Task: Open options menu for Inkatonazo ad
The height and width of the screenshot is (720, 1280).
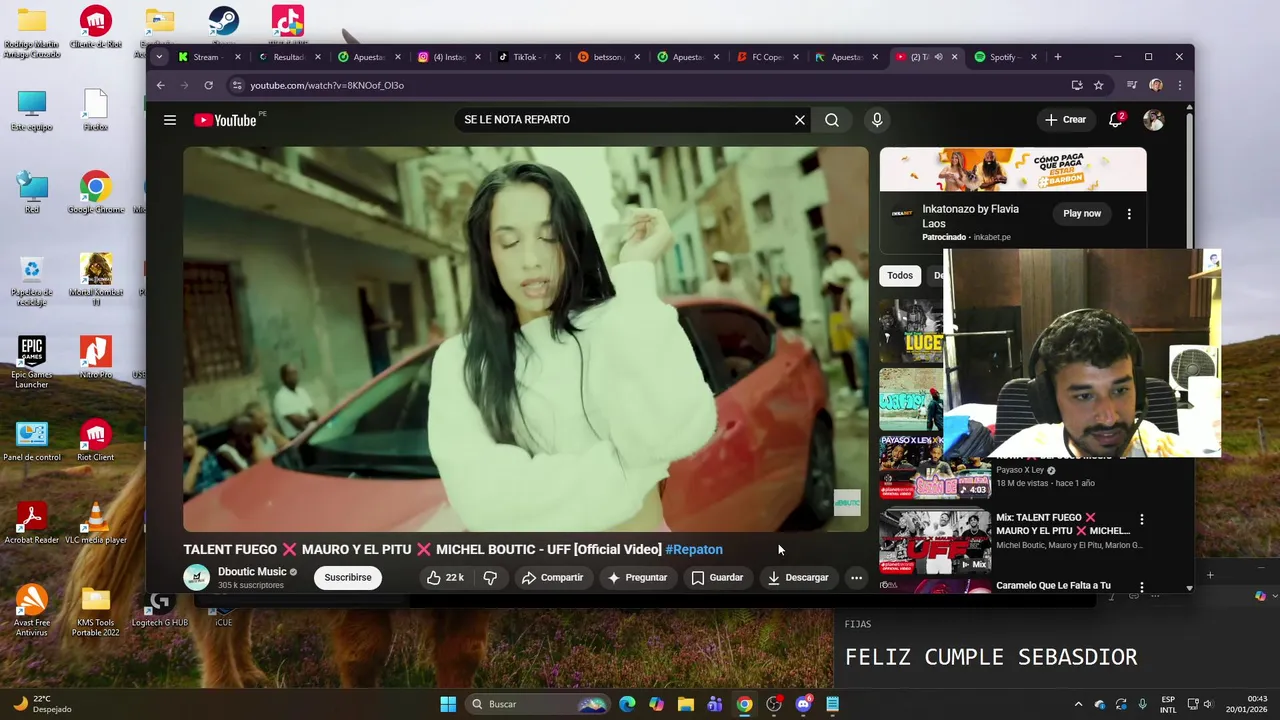Action: click(x=1129, y=214)
